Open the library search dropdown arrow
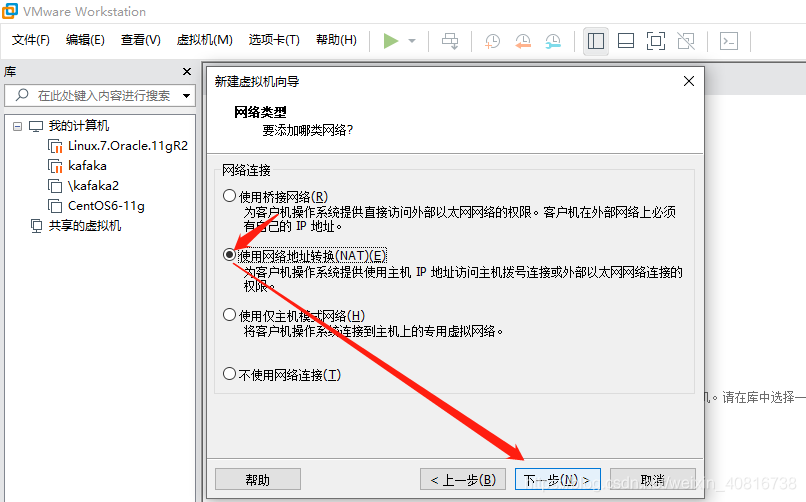 (x=186, y=96)
